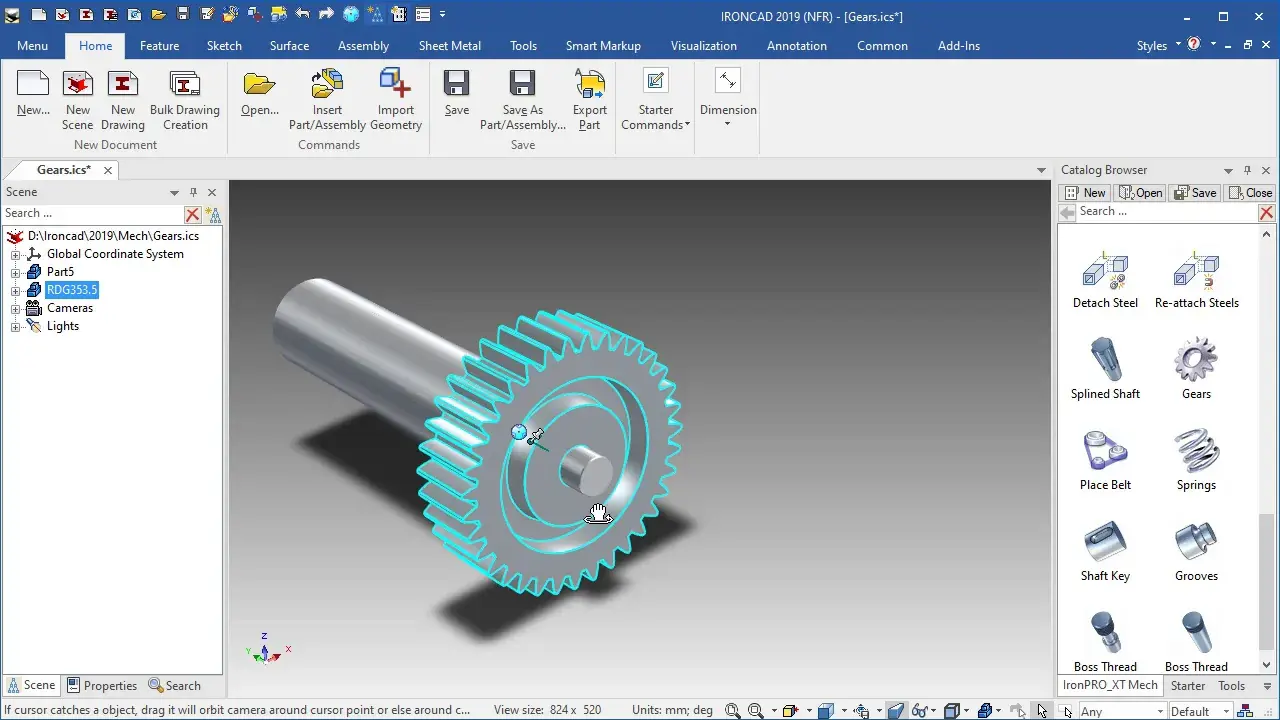This screenshot has width=1280, height=720.
Task: Click the Open button in Catalog Browser
Action: click(x=1141, y=193)
